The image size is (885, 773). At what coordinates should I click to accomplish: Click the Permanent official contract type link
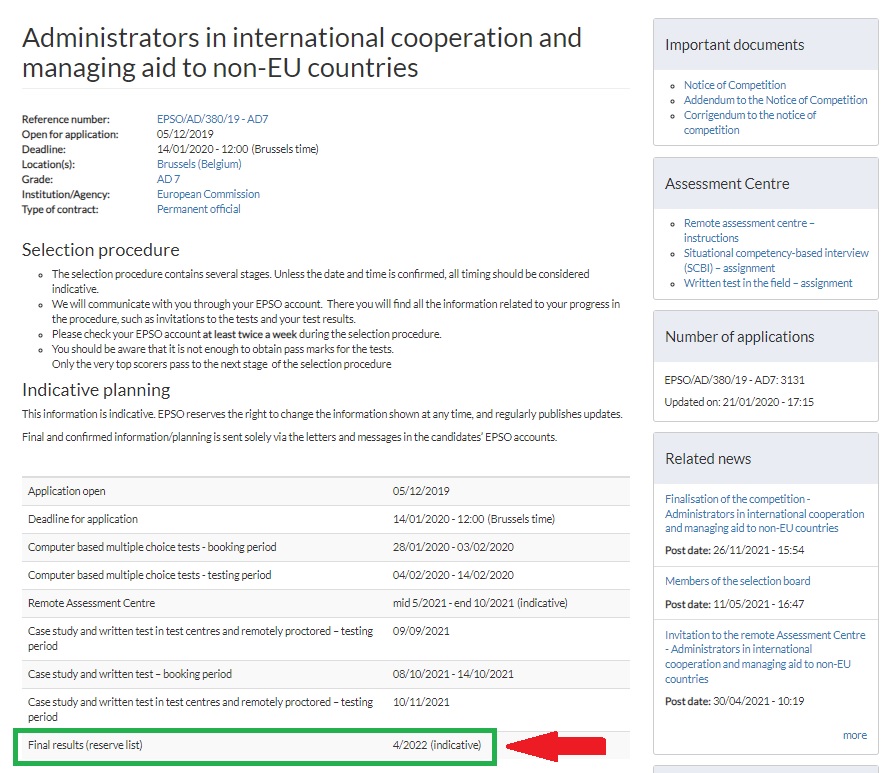(x=198, y=209)
